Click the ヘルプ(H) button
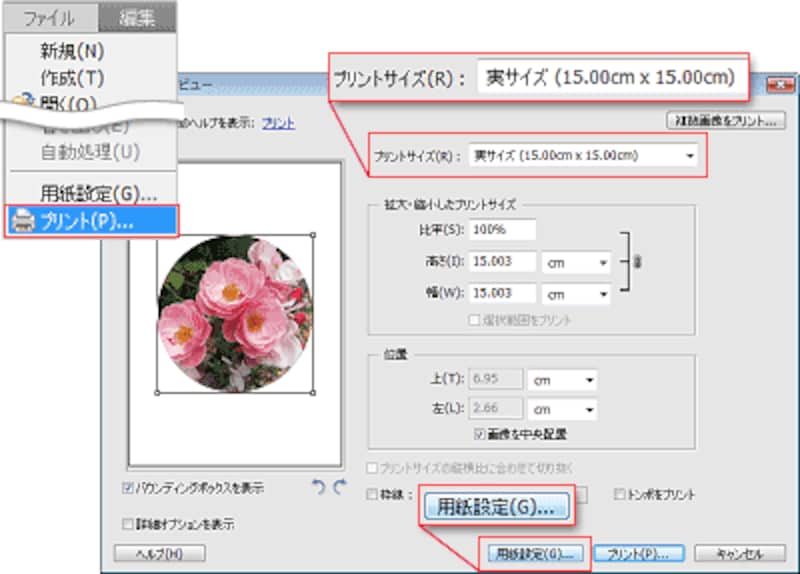Screen dimensions: 800x574 click(x=160, y=554)
